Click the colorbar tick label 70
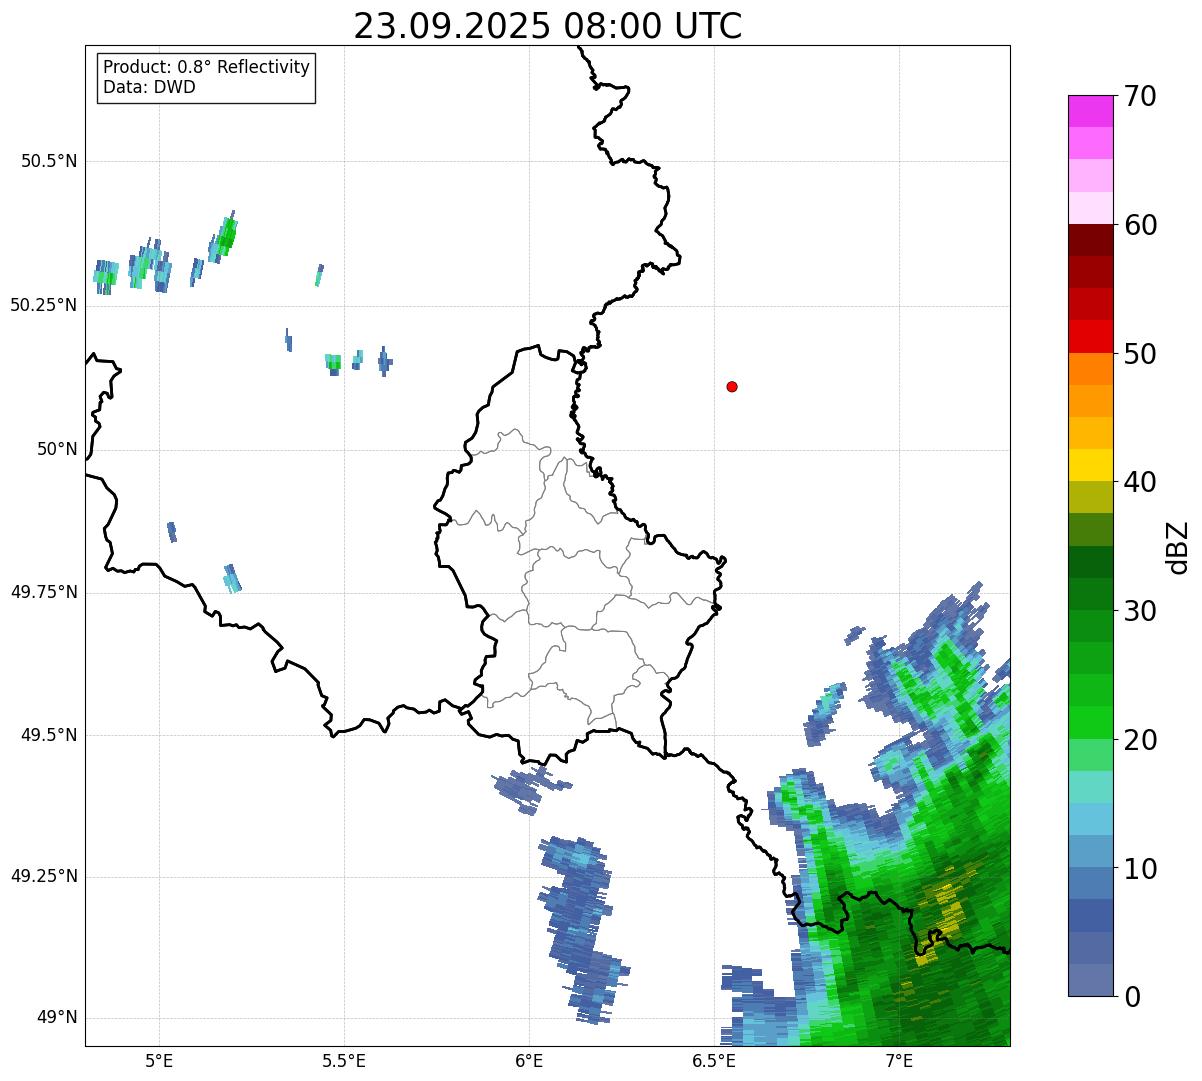This screenshot has height=1081, width=1202. point(1140,96)
